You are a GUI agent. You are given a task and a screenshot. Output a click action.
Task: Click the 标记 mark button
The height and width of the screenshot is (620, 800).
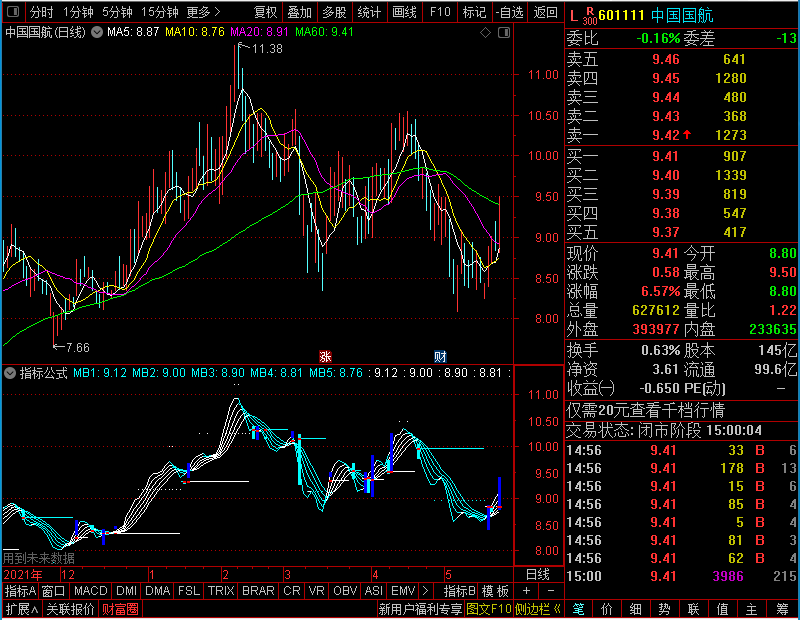click(x=474, y=12)
